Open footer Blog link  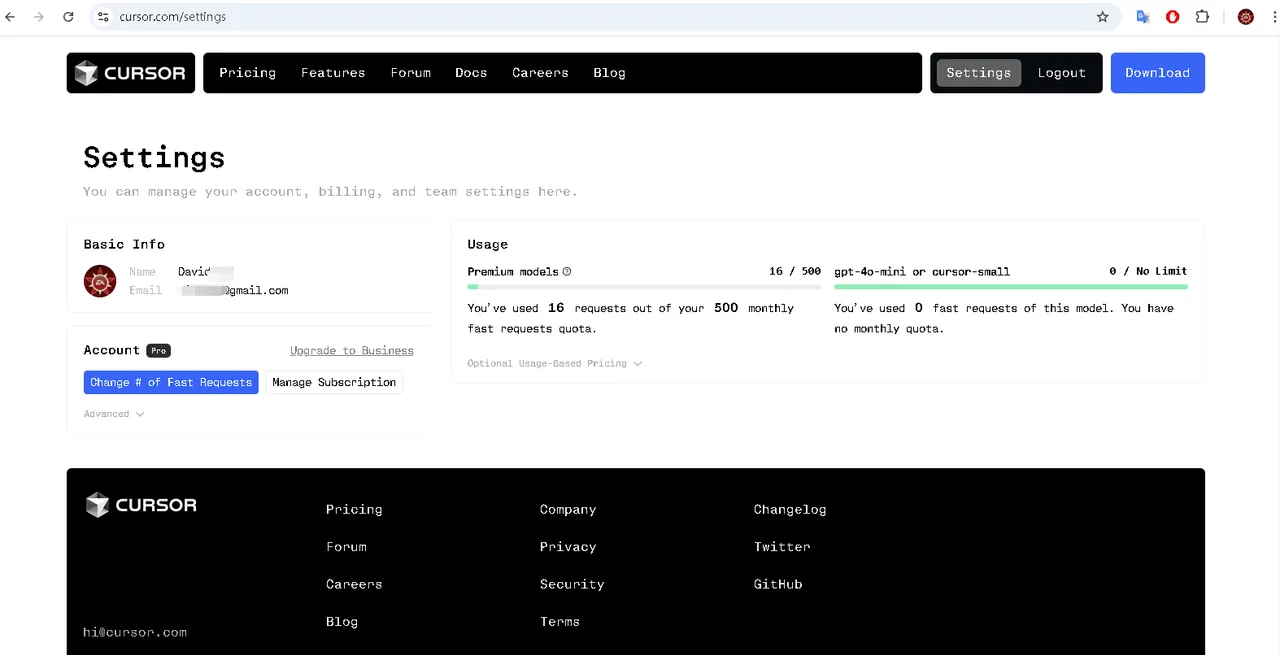click(342, 621)
